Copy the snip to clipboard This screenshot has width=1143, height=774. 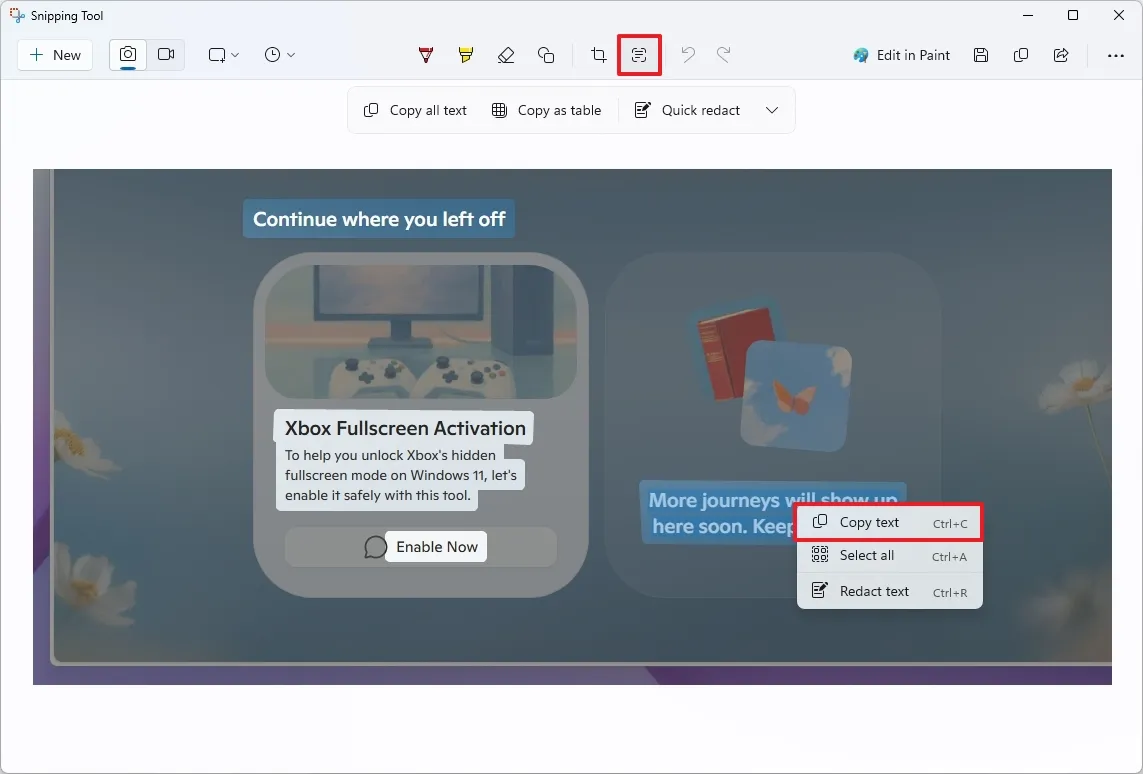(x=1021, y=55)
